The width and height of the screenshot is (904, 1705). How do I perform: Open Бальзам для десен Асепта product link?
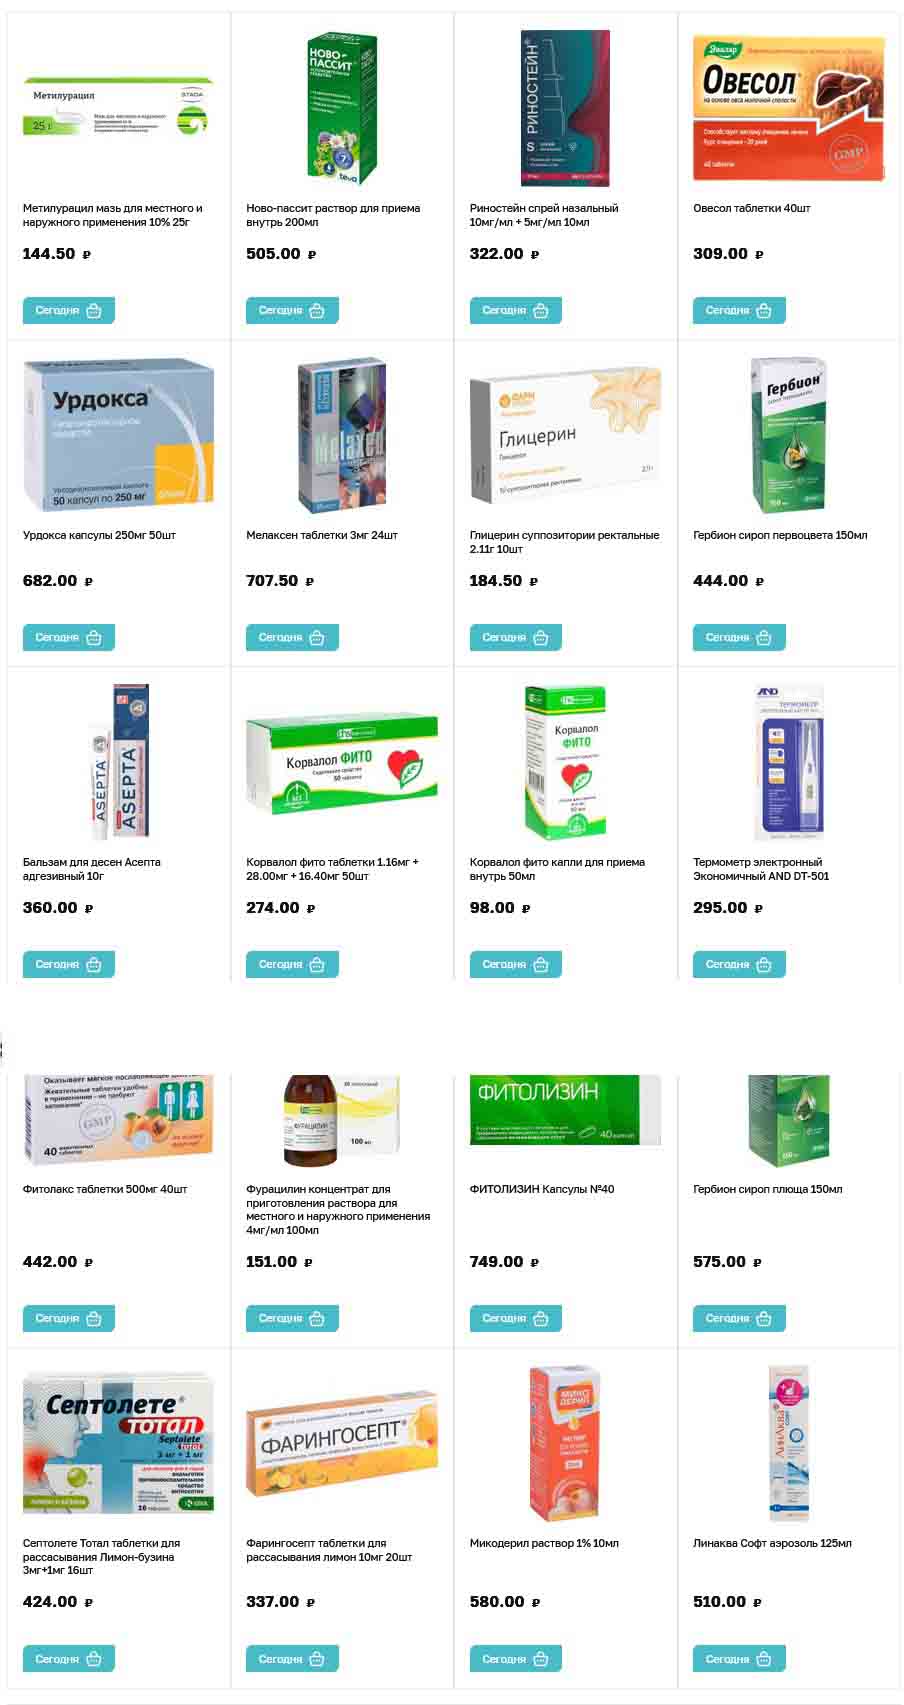[x=92, y=869]
